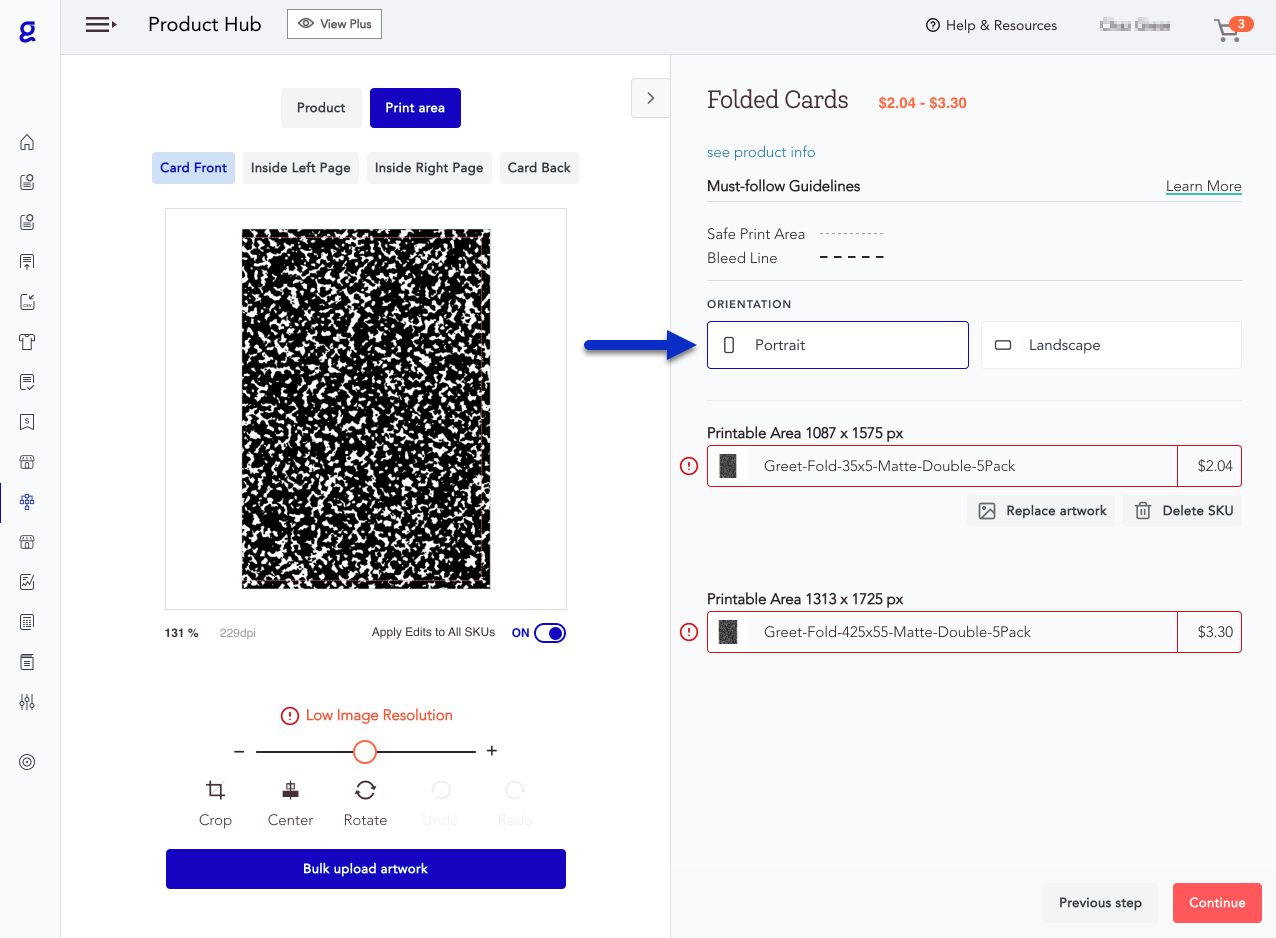Open the apparel products section in the sidebar
This screenshot has height=938, width=1276.
27,342
